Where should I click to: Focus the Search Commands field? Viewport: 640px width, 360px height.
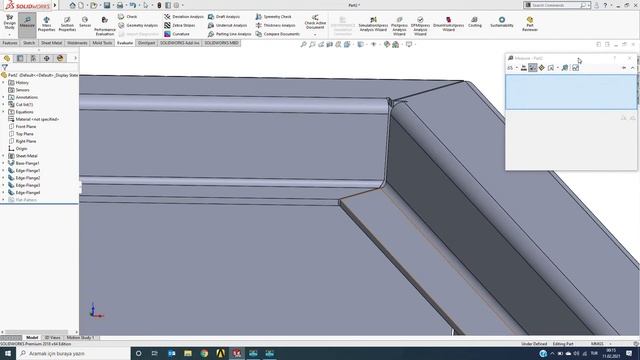557,5
